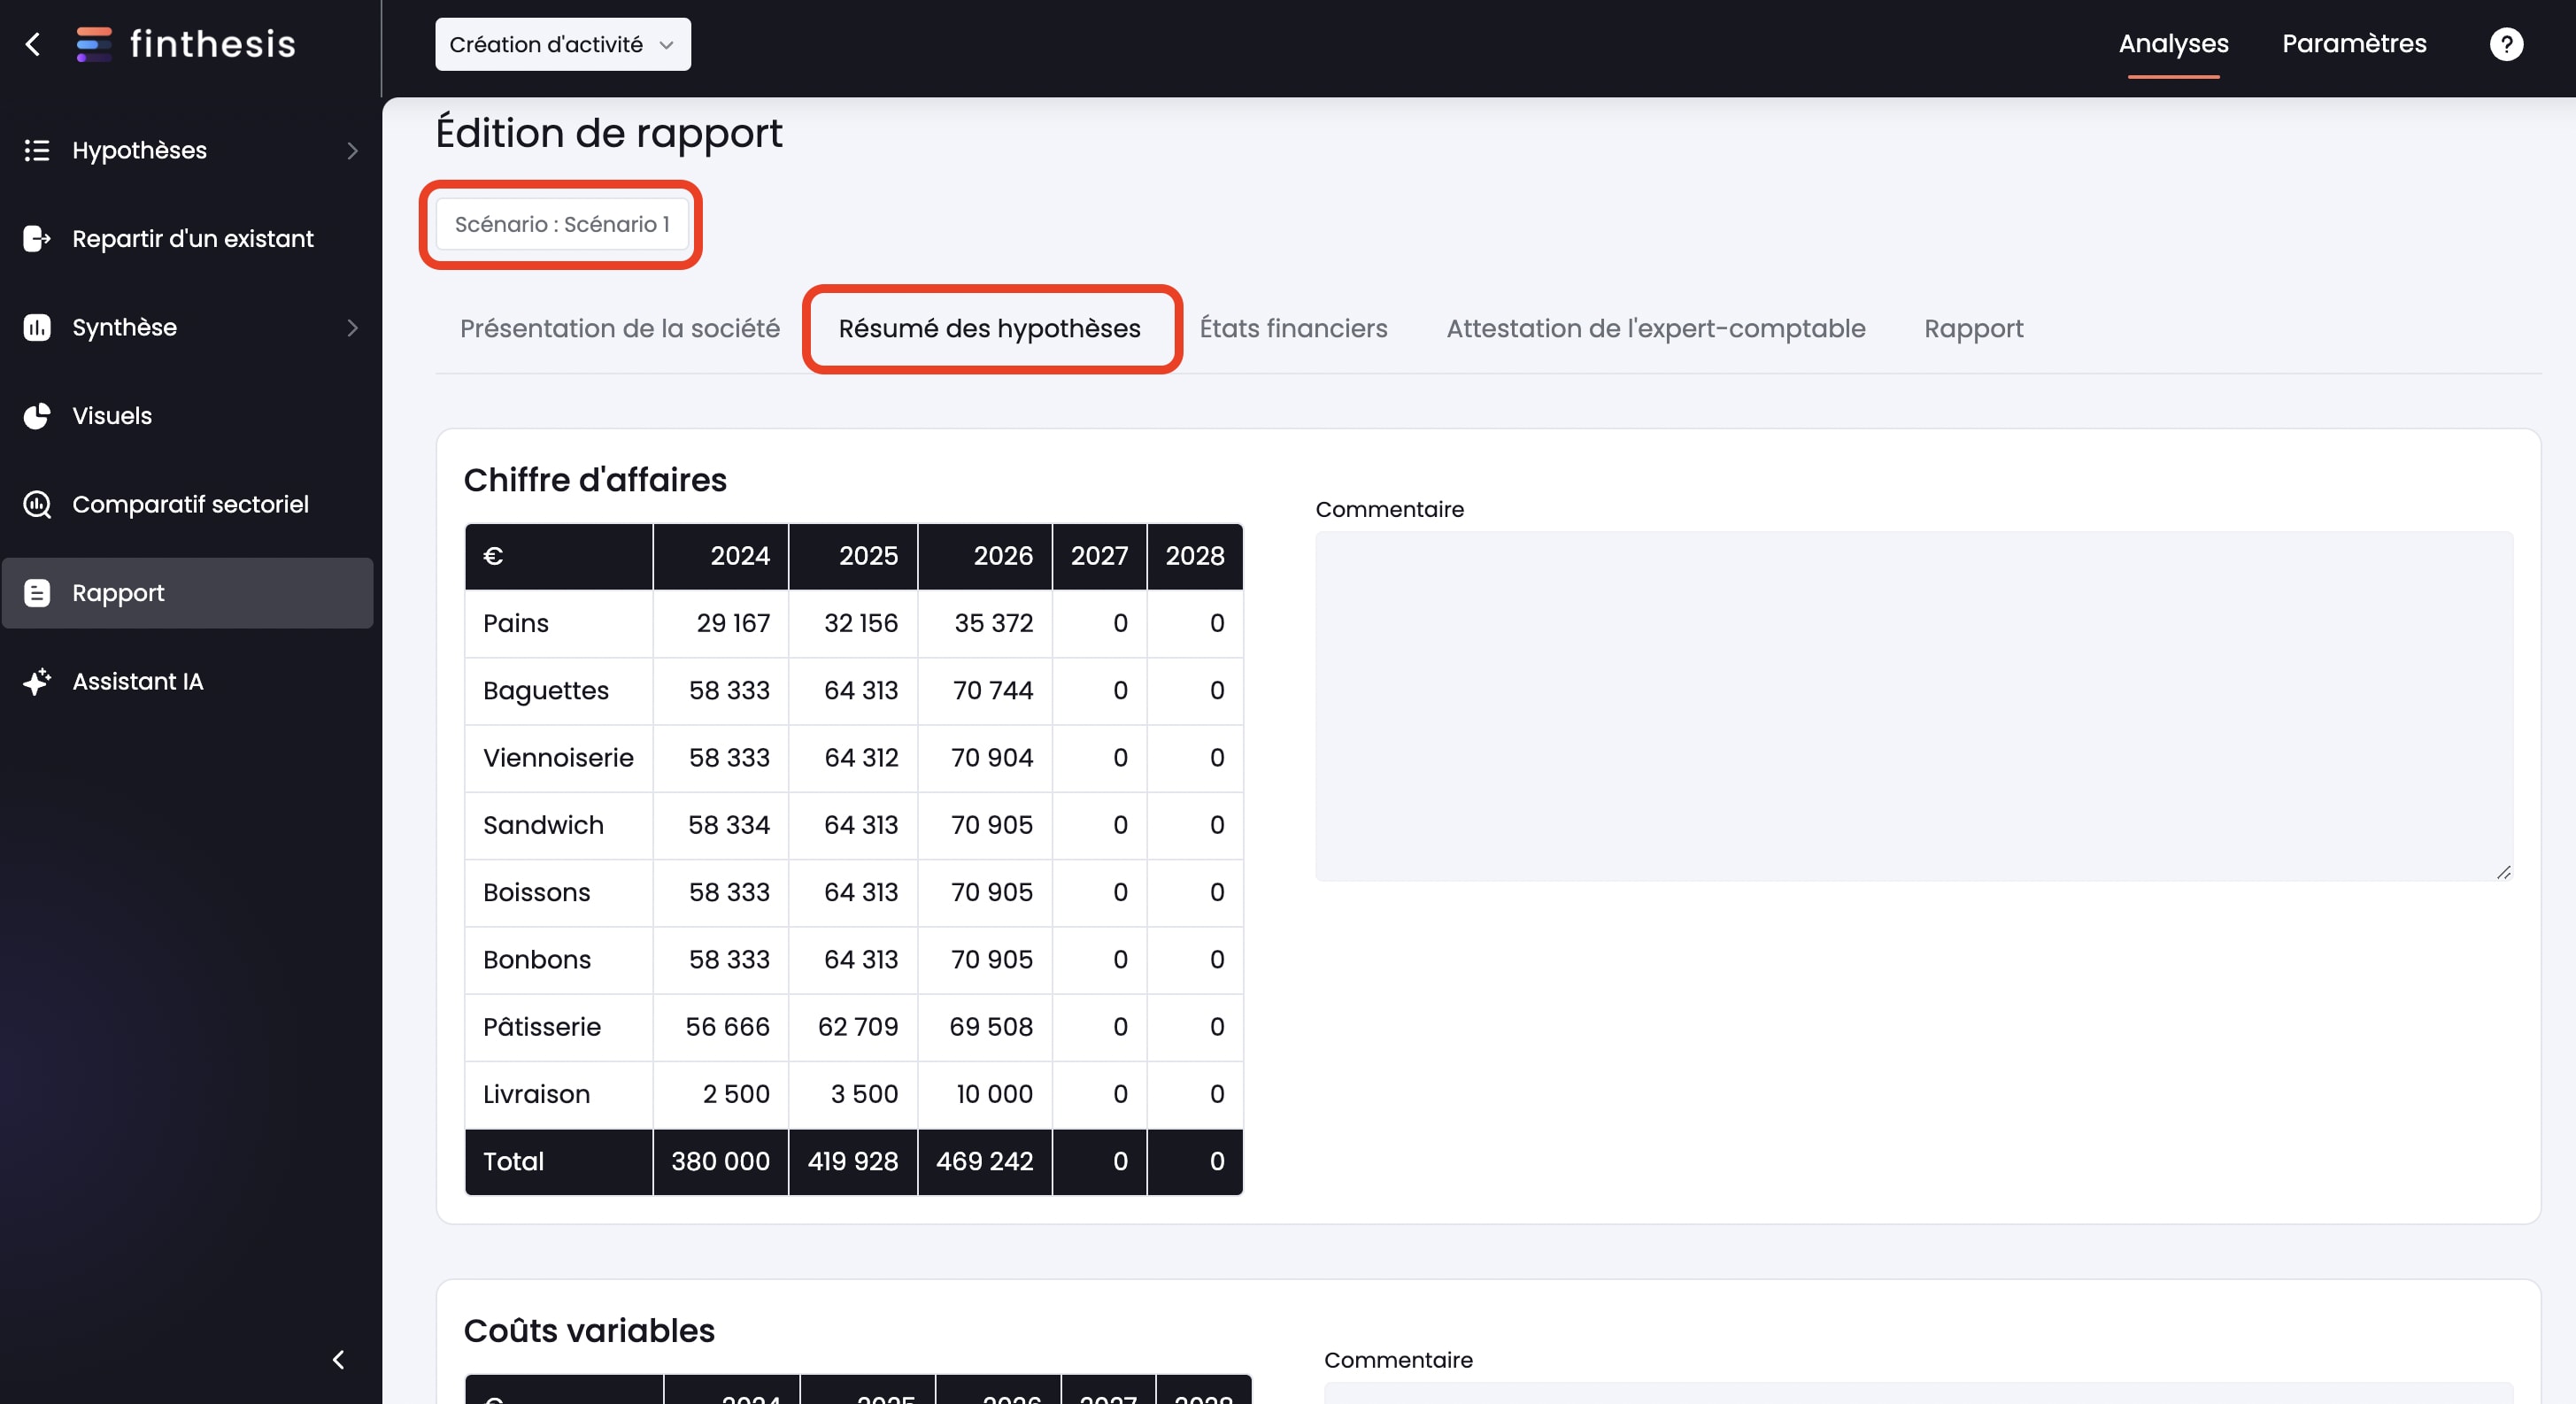
Task: Click the Livraison row label
Action: point(537,1094)
